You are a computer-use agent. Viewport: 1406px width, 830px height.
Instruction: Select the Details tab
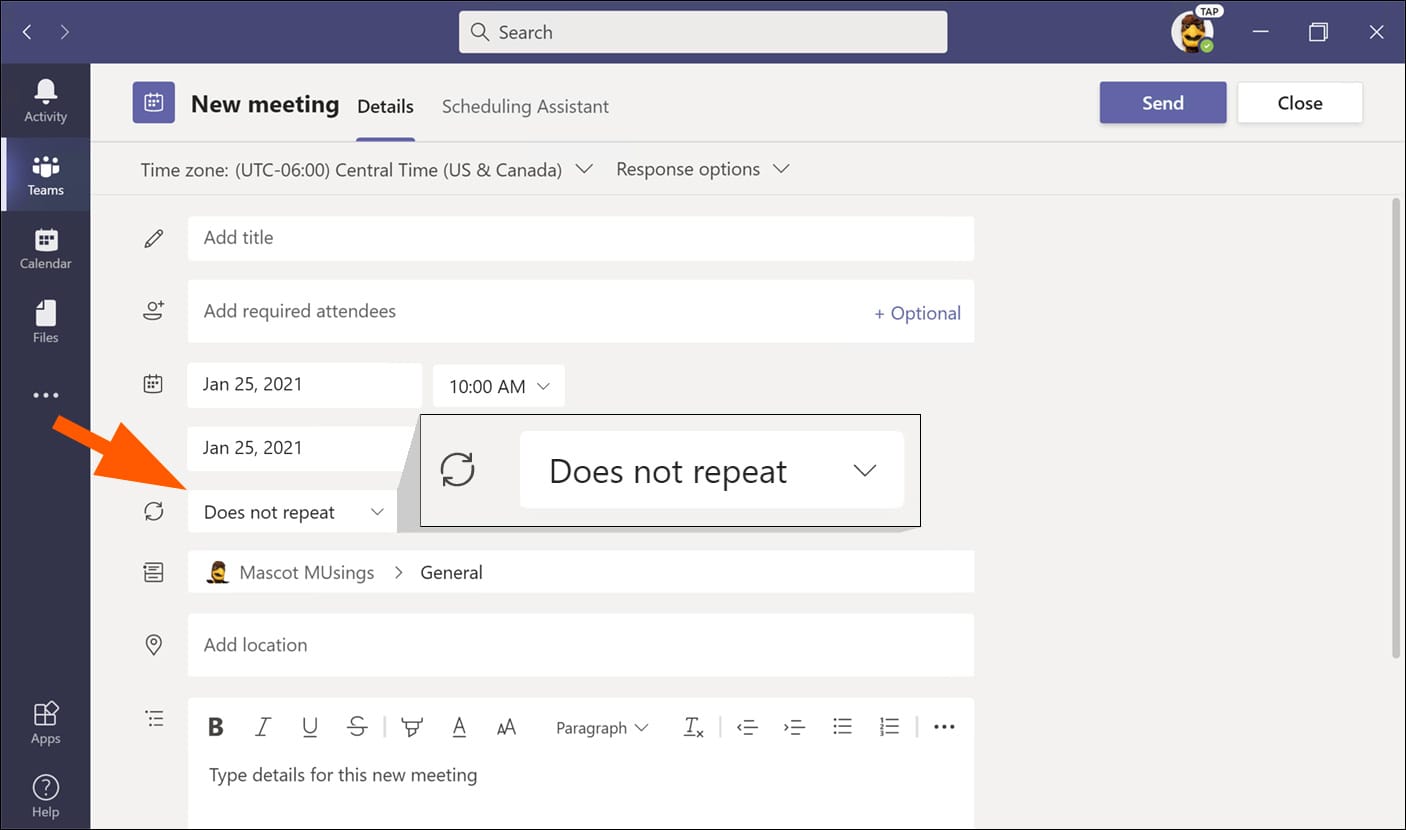click(385, 106)
